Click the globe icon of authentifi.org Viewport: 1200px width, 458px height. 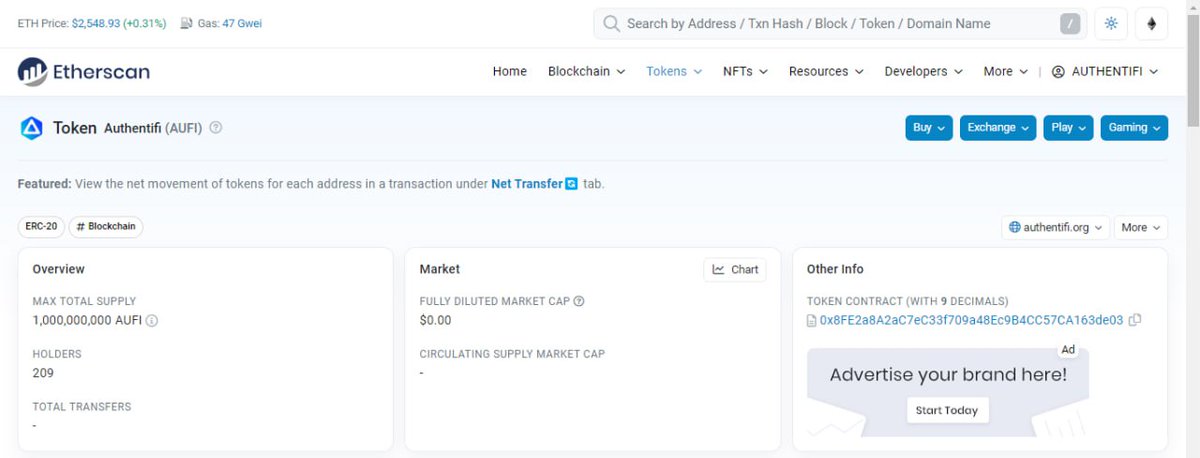[x=1015, y=228]
